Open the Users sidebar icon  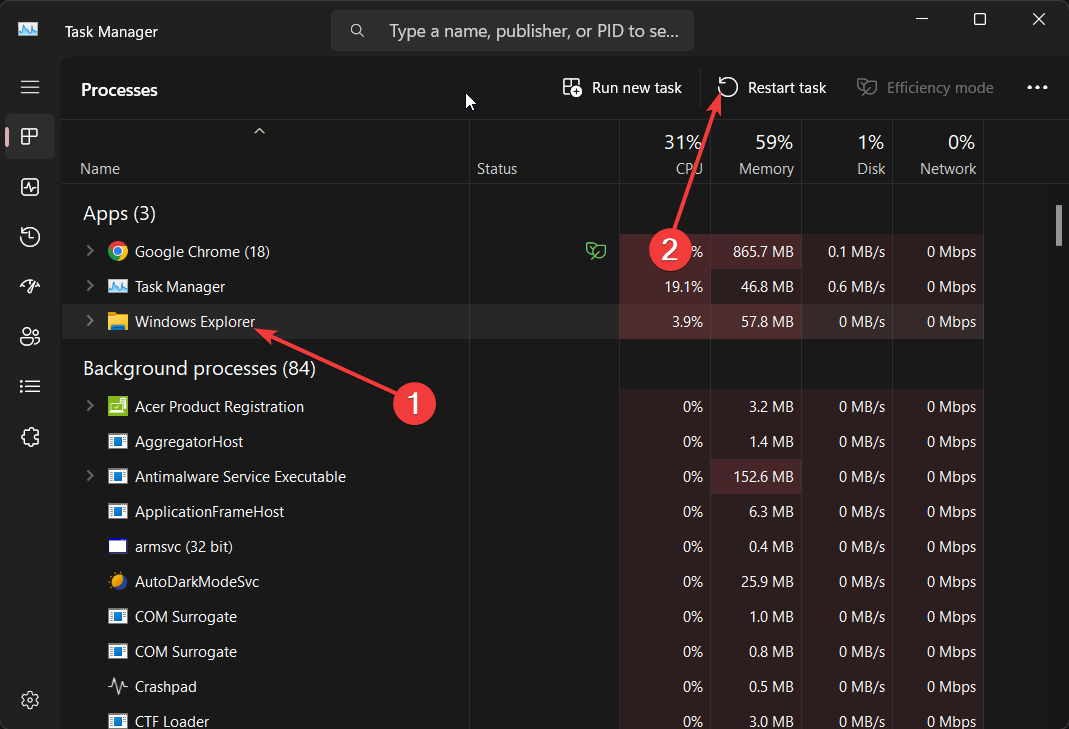click(30, 336)
